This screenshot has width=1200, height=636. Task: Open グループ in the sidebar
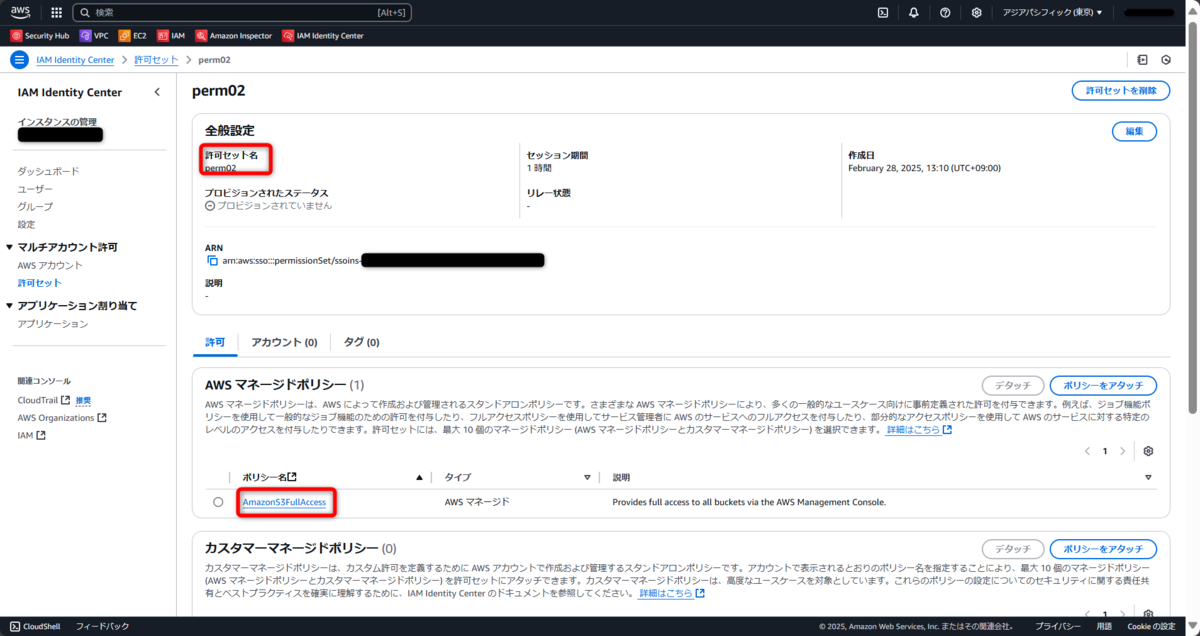(35, 207)
